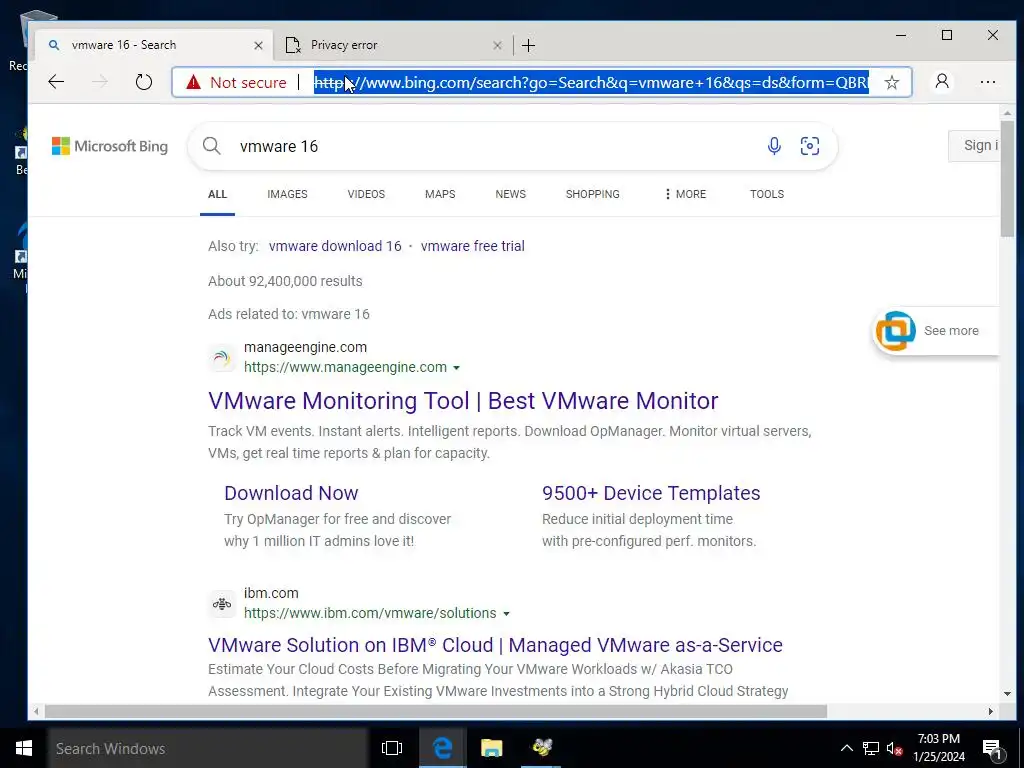Viewport: 1024px width, 768px height.
Task: Click the vertical scrollbar thumb
Action: coord(1007,180)
